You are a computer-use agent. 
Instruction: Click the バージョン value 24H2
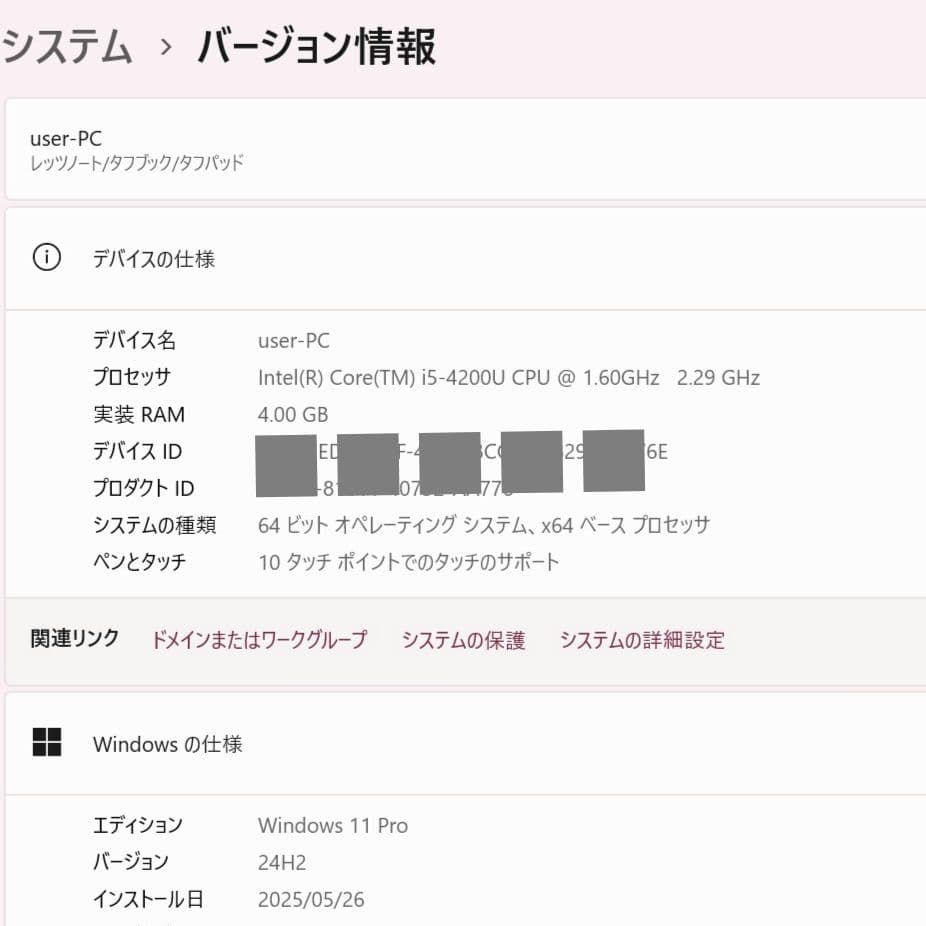[282, 862]
